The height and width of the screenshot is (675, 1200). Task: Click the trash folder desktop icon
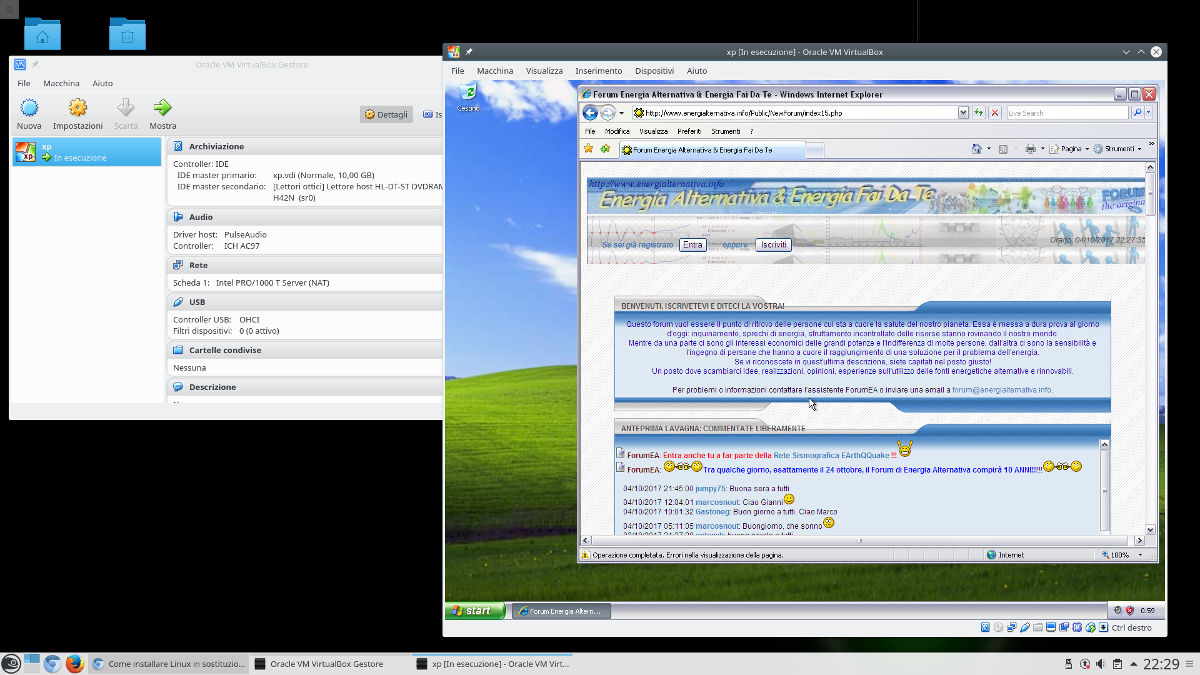click(127, 34)
